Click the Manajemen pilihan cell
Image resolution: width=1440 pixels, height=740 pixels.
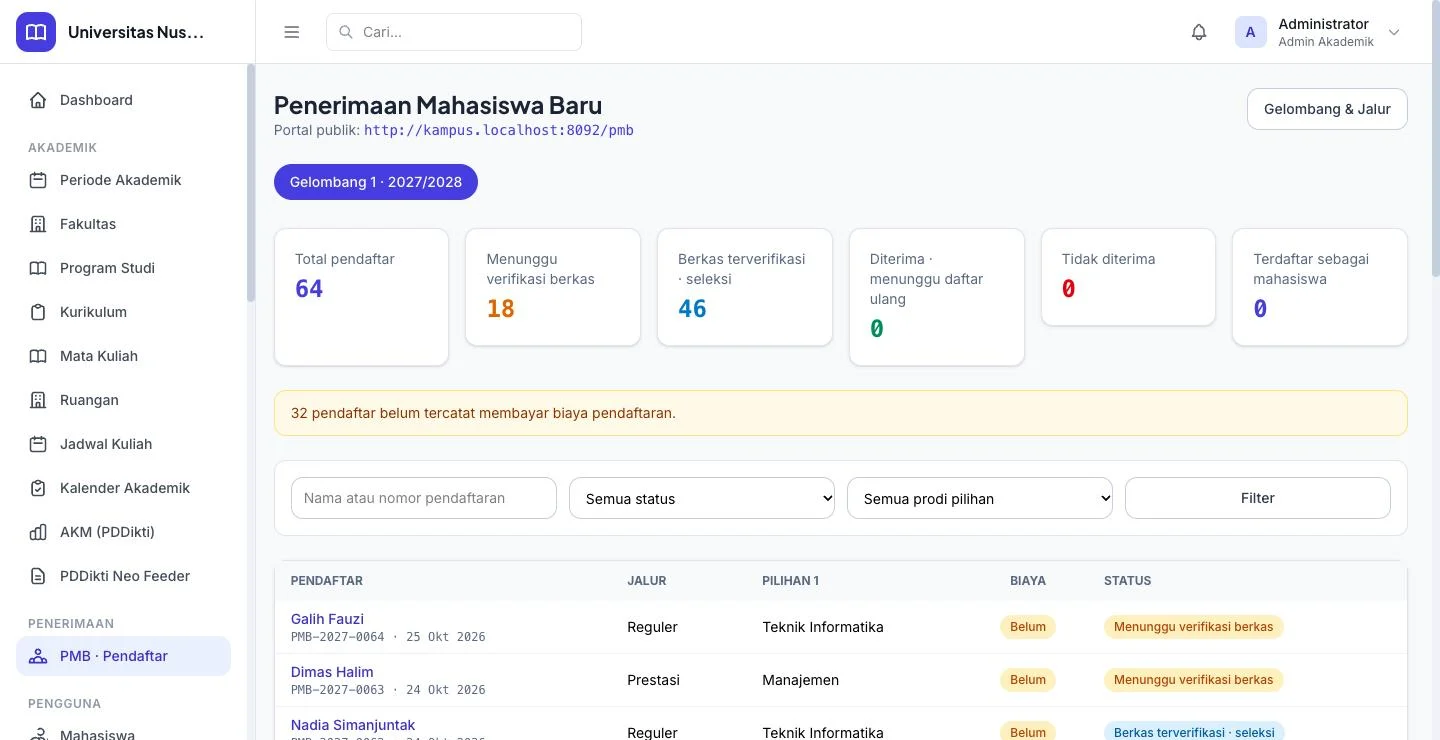pos(801,680)
